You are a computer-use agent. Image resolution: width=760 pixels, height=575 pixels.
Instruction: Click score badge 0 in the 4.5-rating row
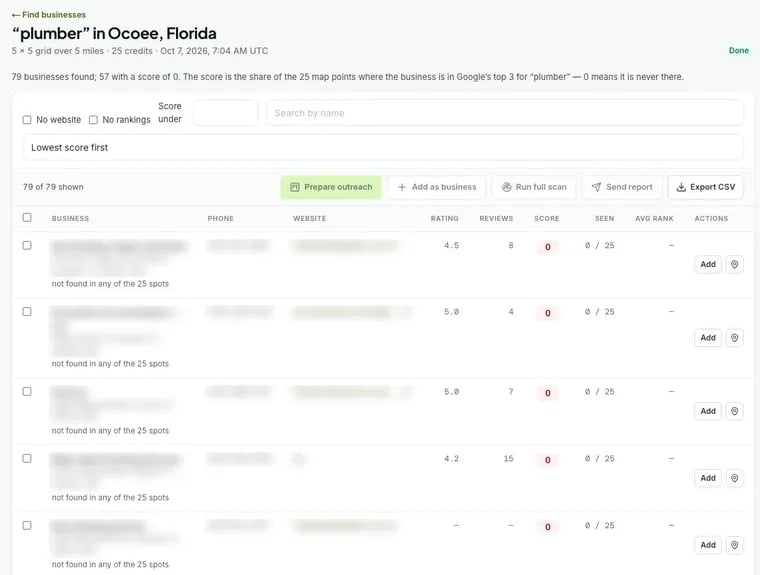click(548, 247)
